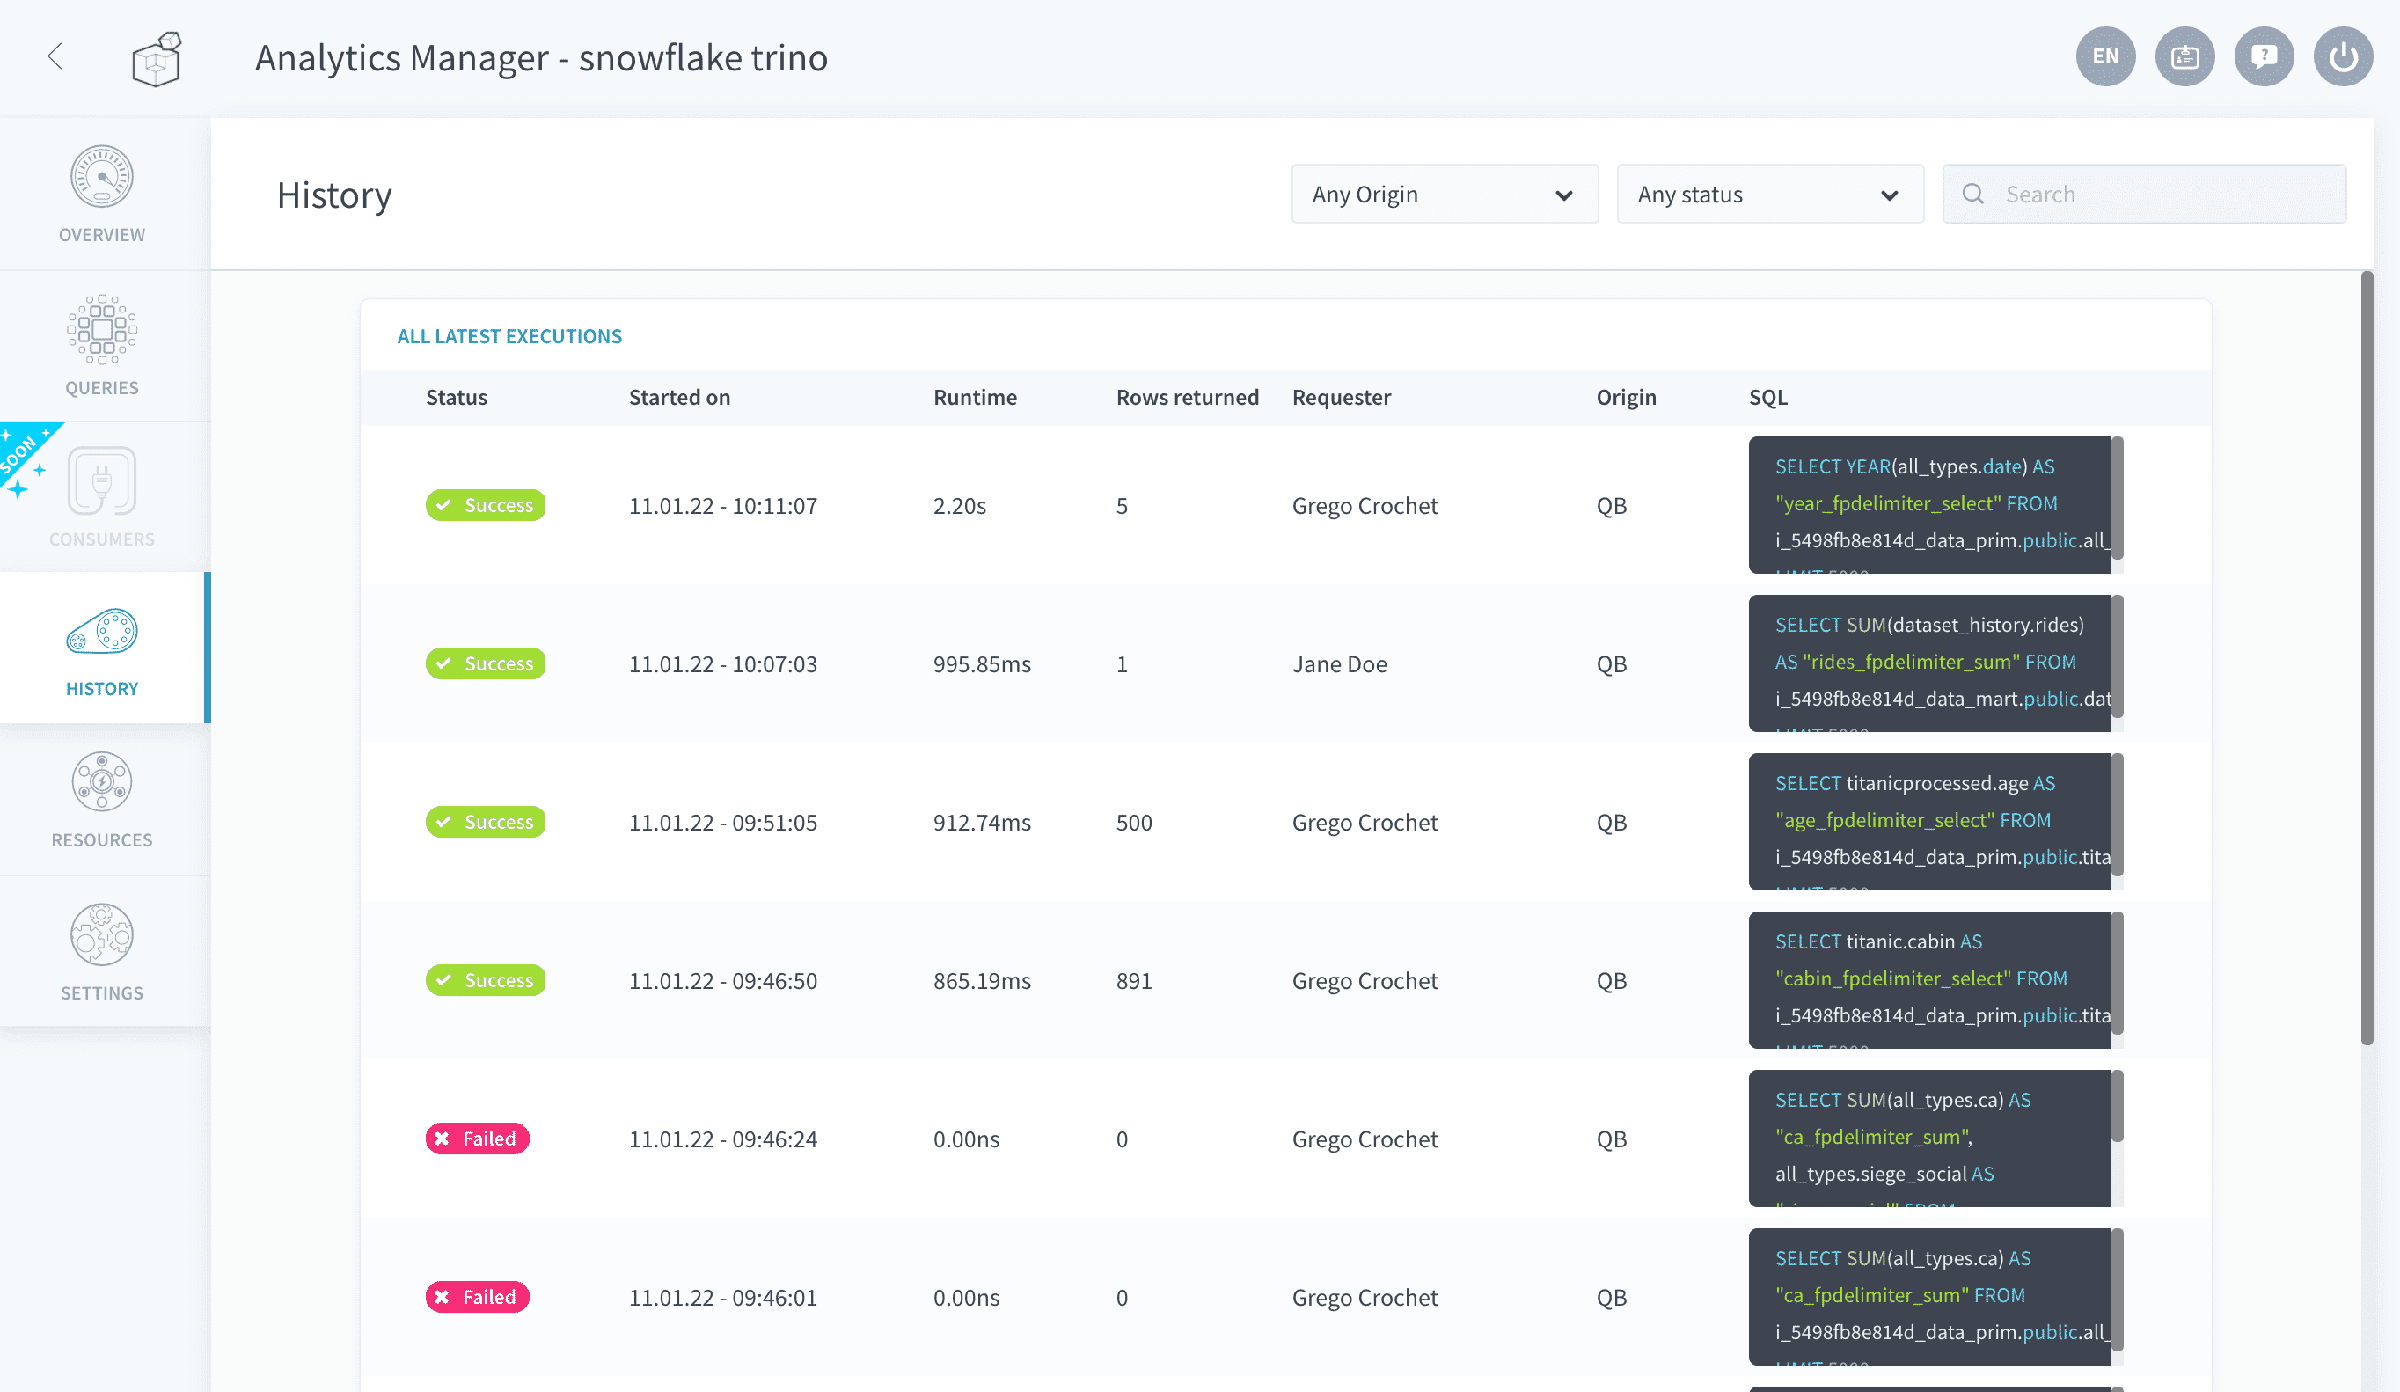Screen dimensions: 2400x1392
Task: Open the QUERIES menu label
Action: 102,388
